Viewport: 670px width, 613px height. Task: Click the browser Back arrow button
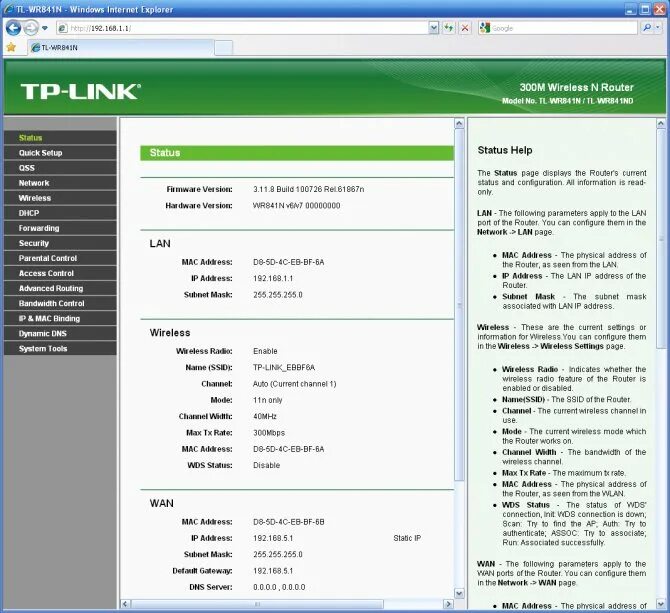click(x=13, y=29)
